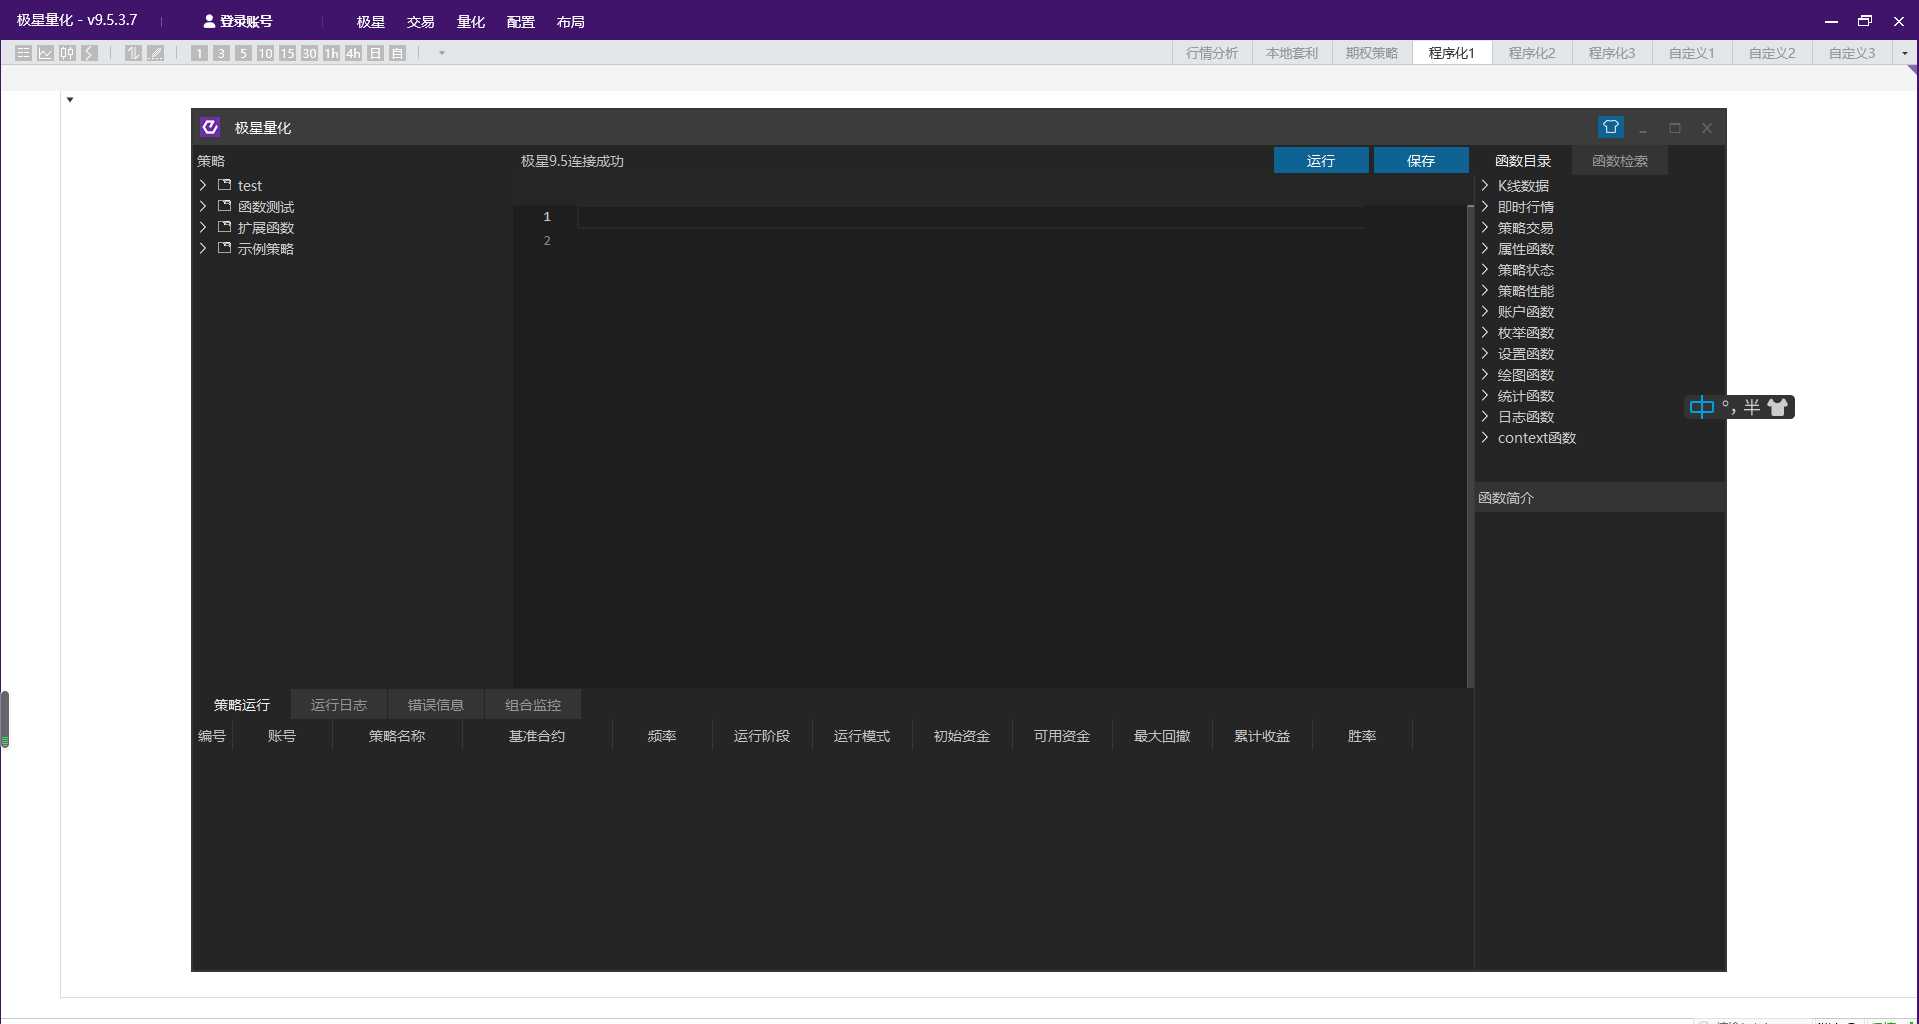Viewport: 1919px width, 1024px height.
Task: Expand the test strategy folder
Action: pos(203,185)
